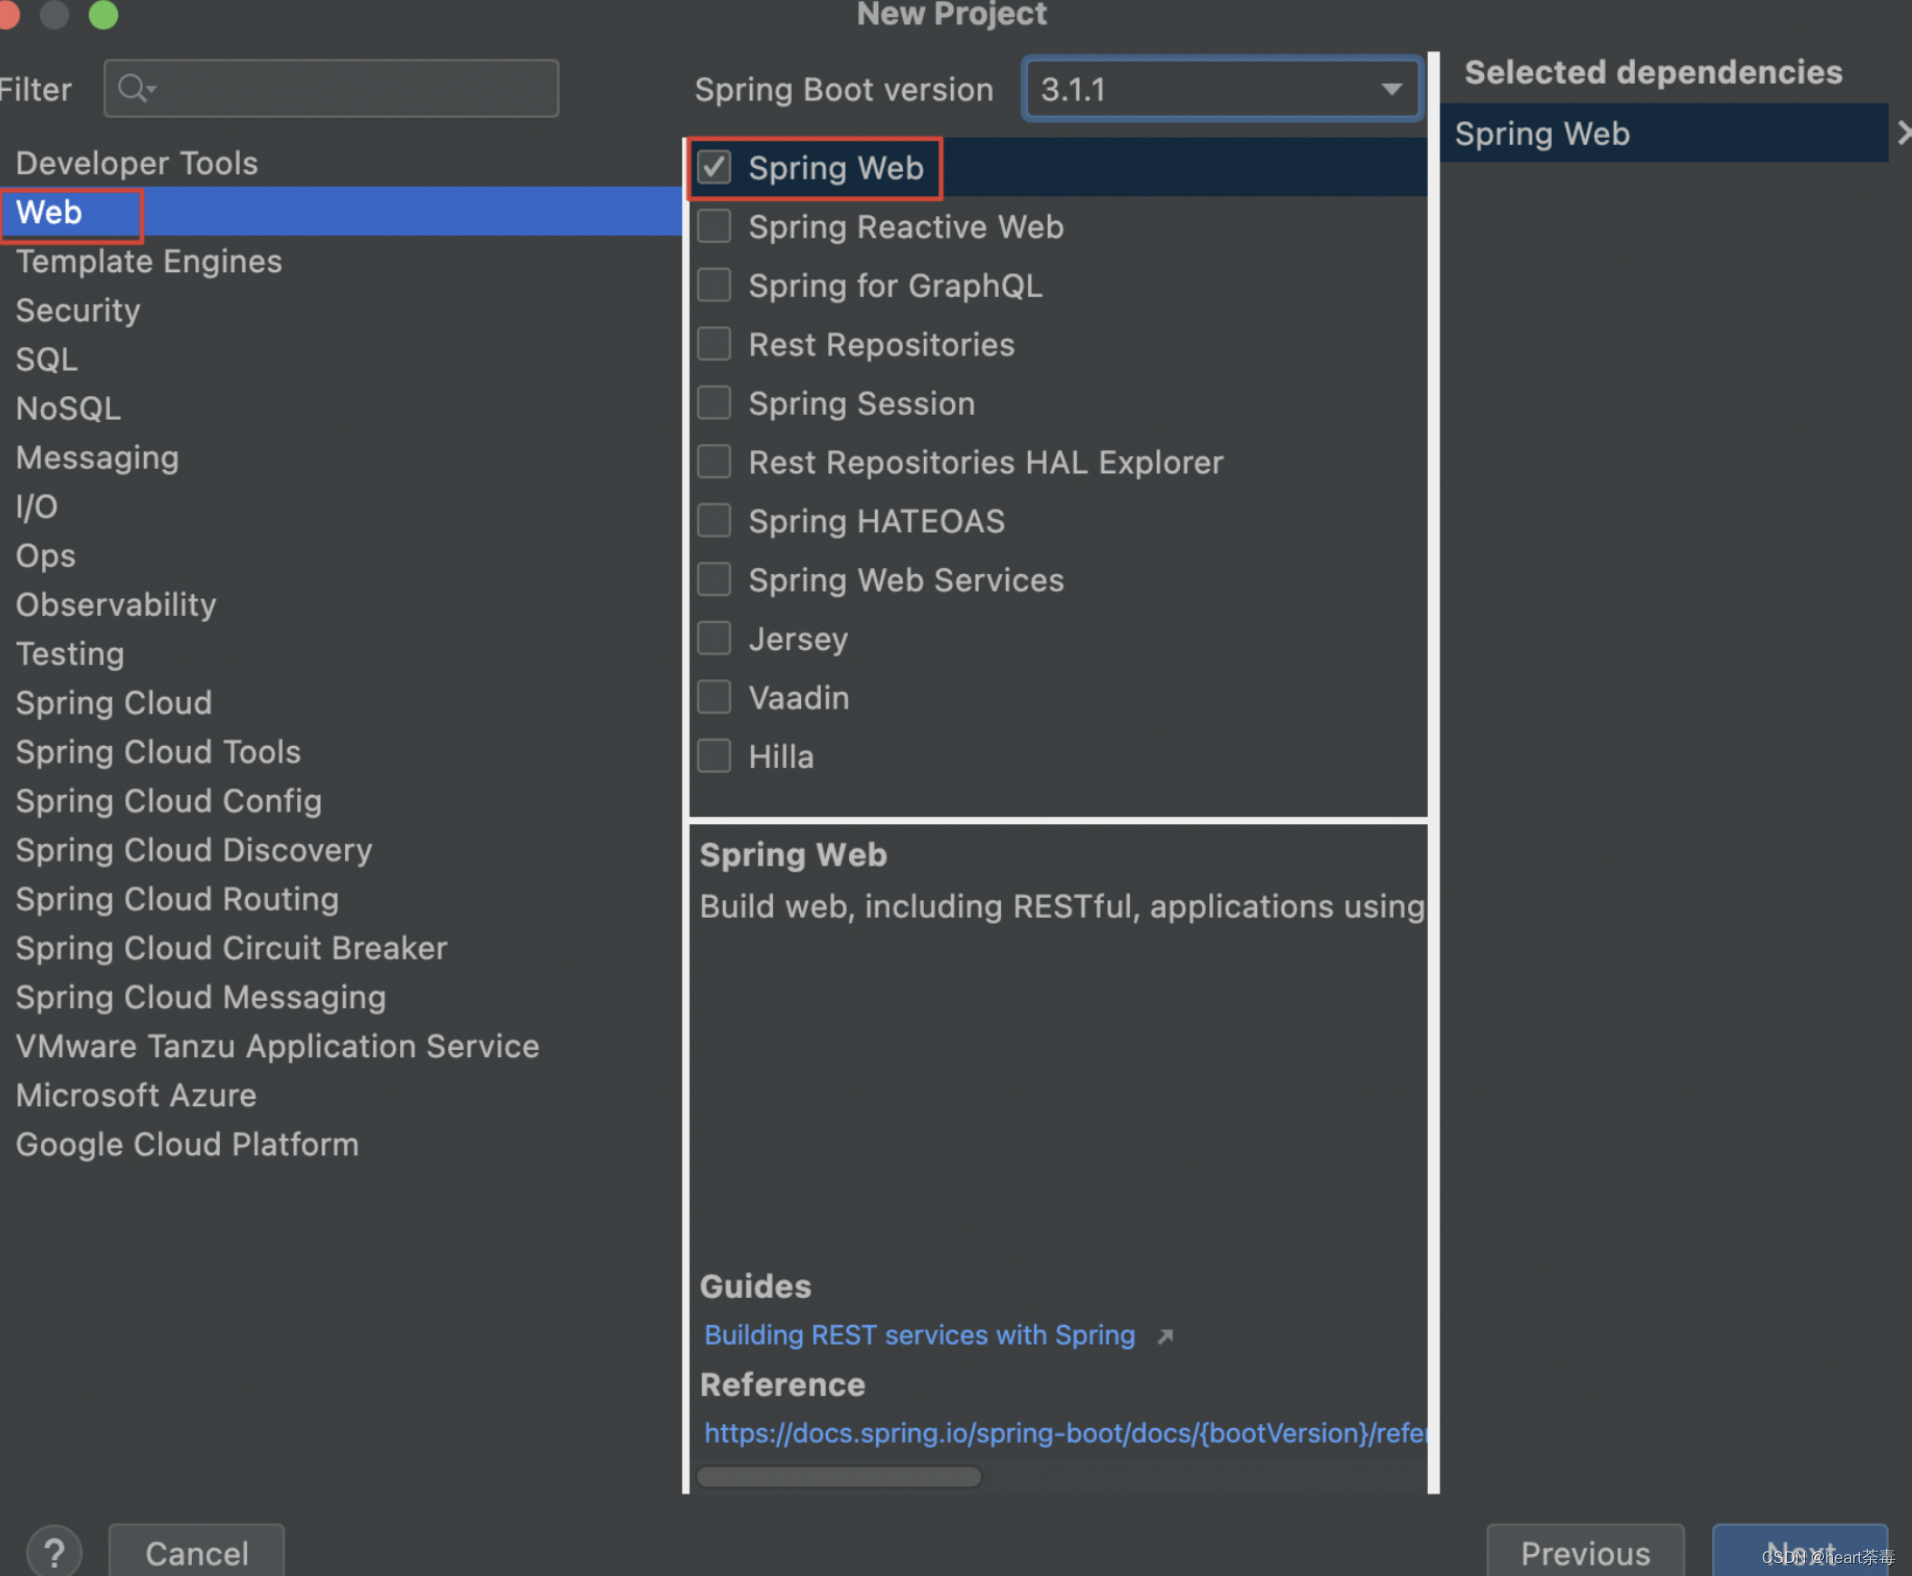Click the search icon inside the Filter field
1912x1576 pixels.
tap(137, 88)
